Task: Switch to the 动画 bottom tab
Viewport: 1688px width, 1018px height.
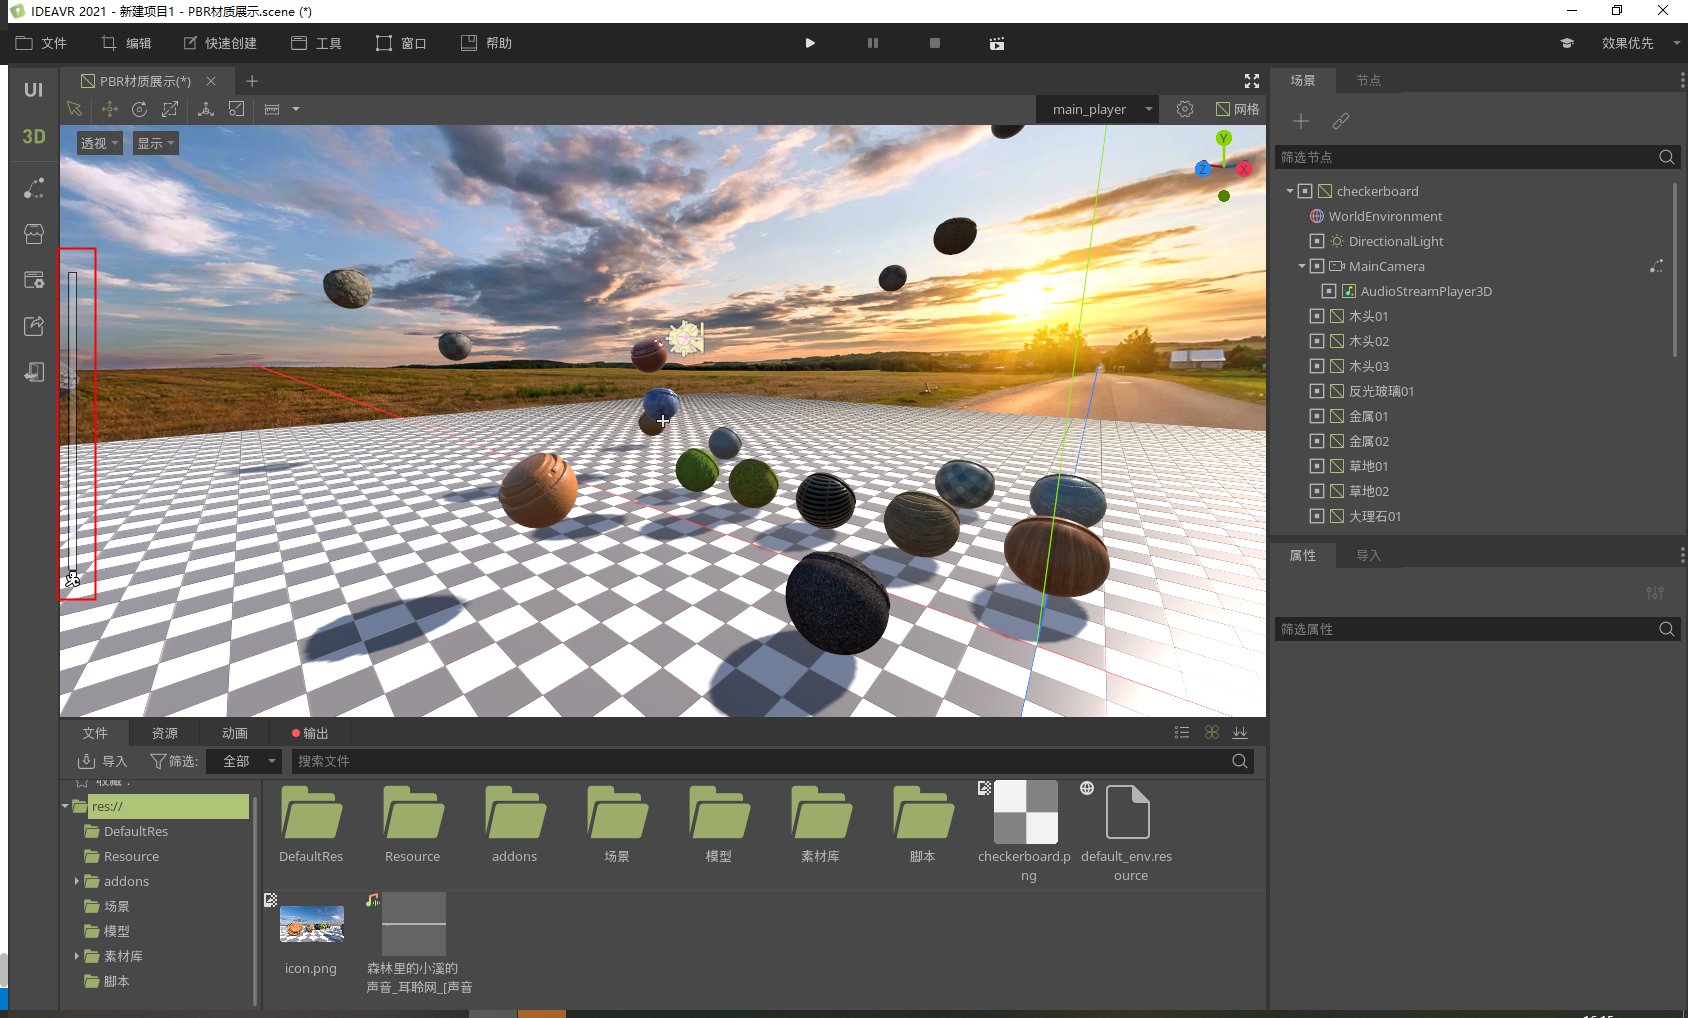Action: (x=235, y=733)
